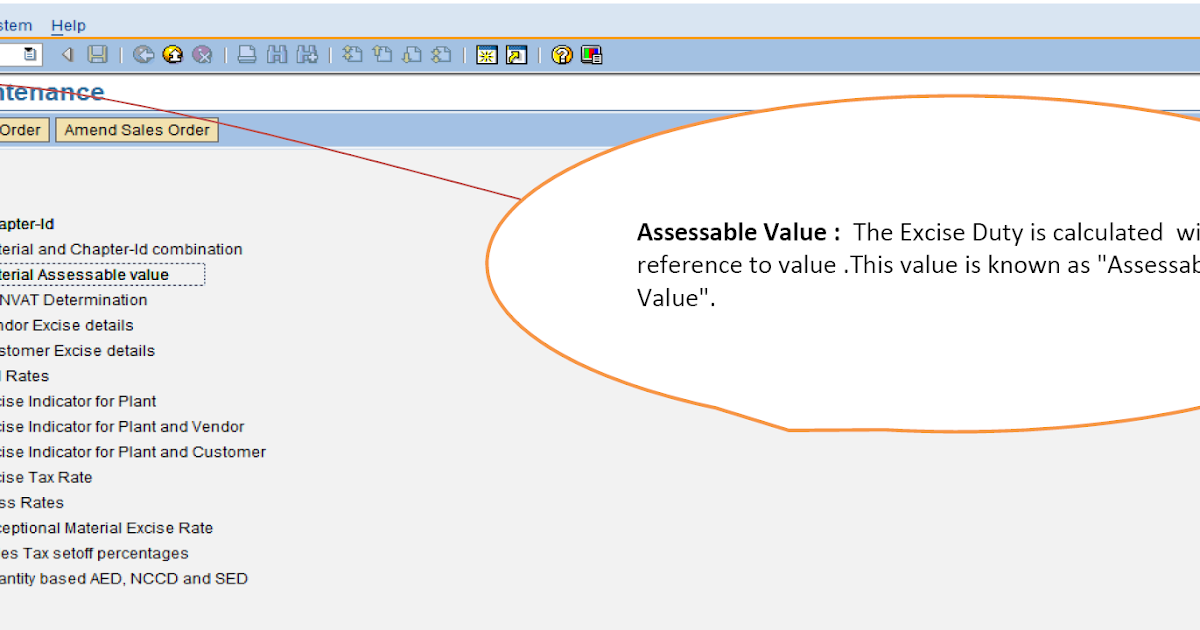1200x630 pixels.
Task: Click the partially visible Order button
Action: click(x=20, y=129)
